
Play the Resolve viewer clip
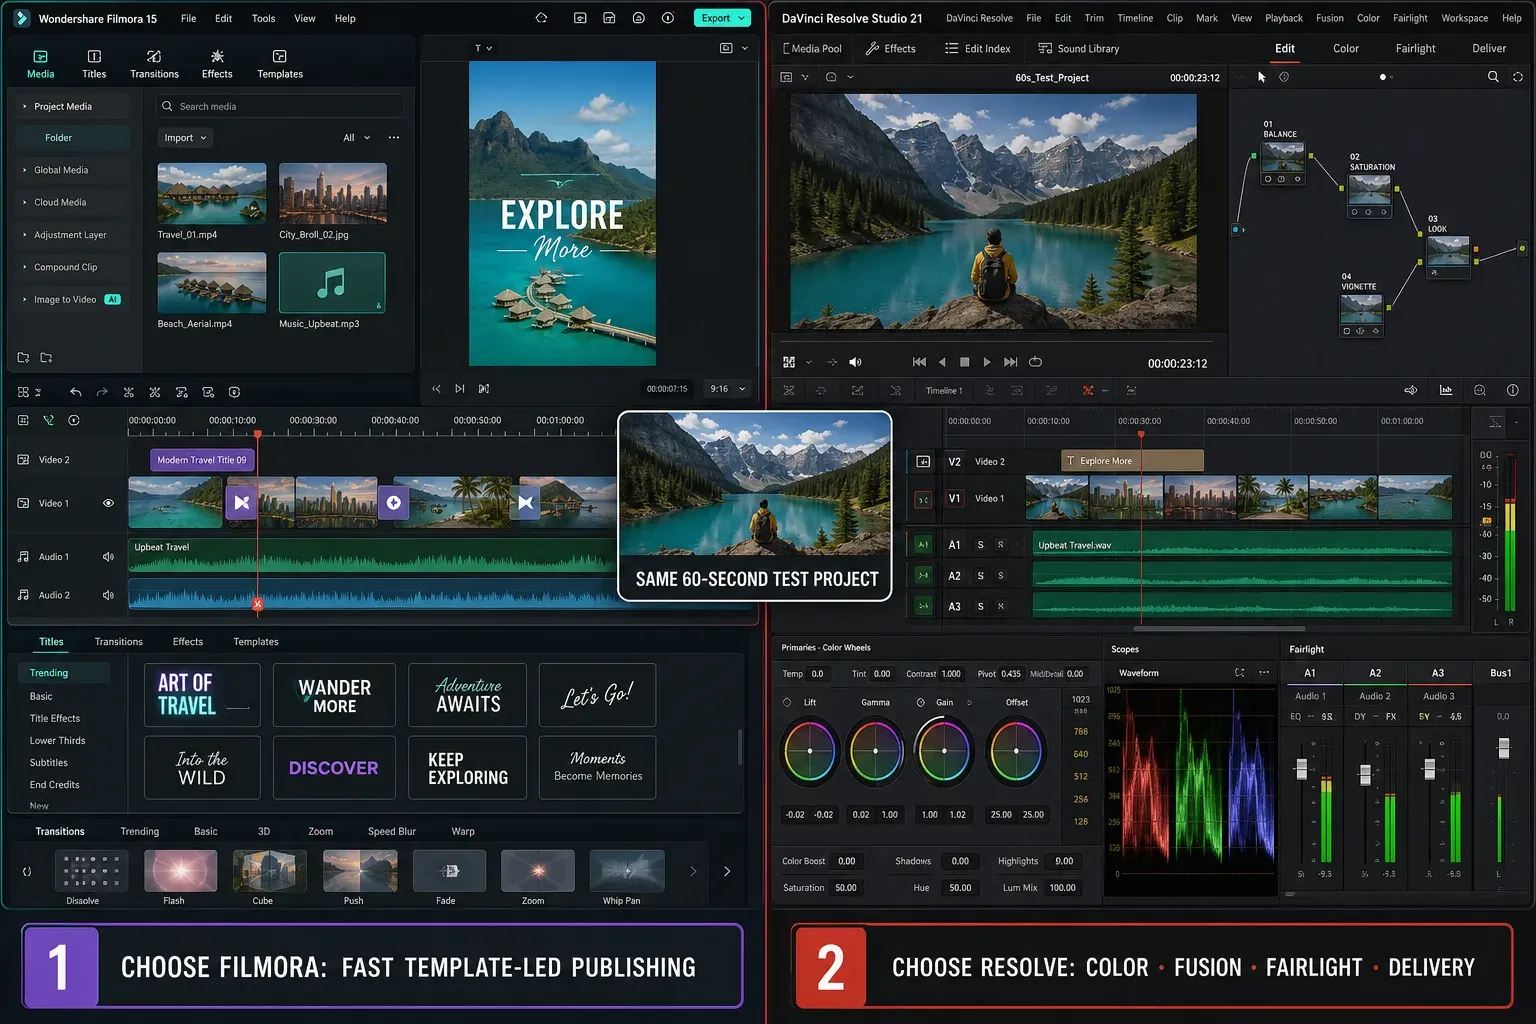click(987, 362)
